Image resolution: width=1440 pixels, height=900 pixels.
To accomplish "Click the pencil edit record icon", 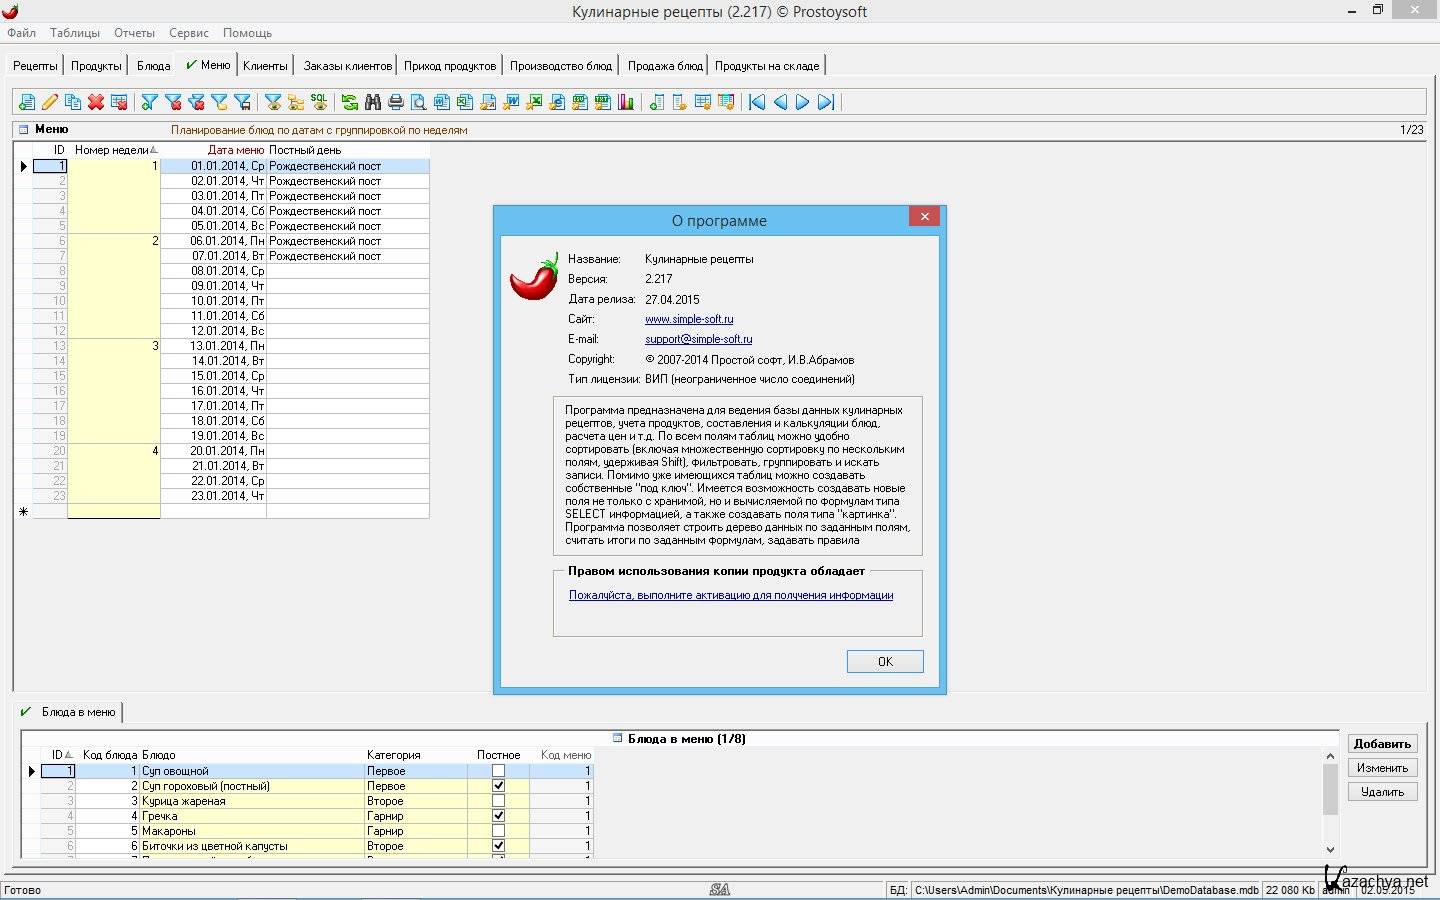I will [x=50, y=102].
